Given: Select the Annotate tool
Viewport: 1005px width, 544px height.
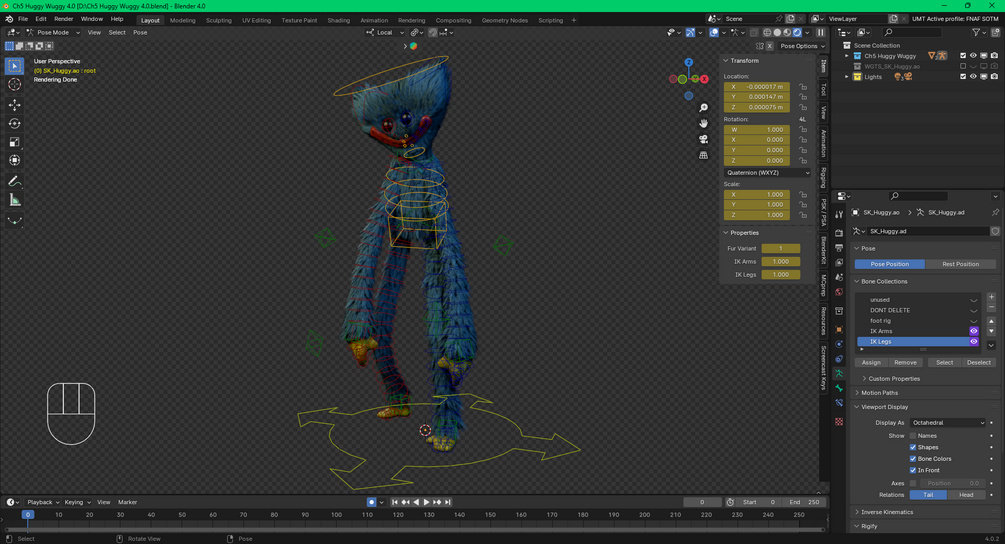Looking at the screenshot, I should tap(14, 181).
